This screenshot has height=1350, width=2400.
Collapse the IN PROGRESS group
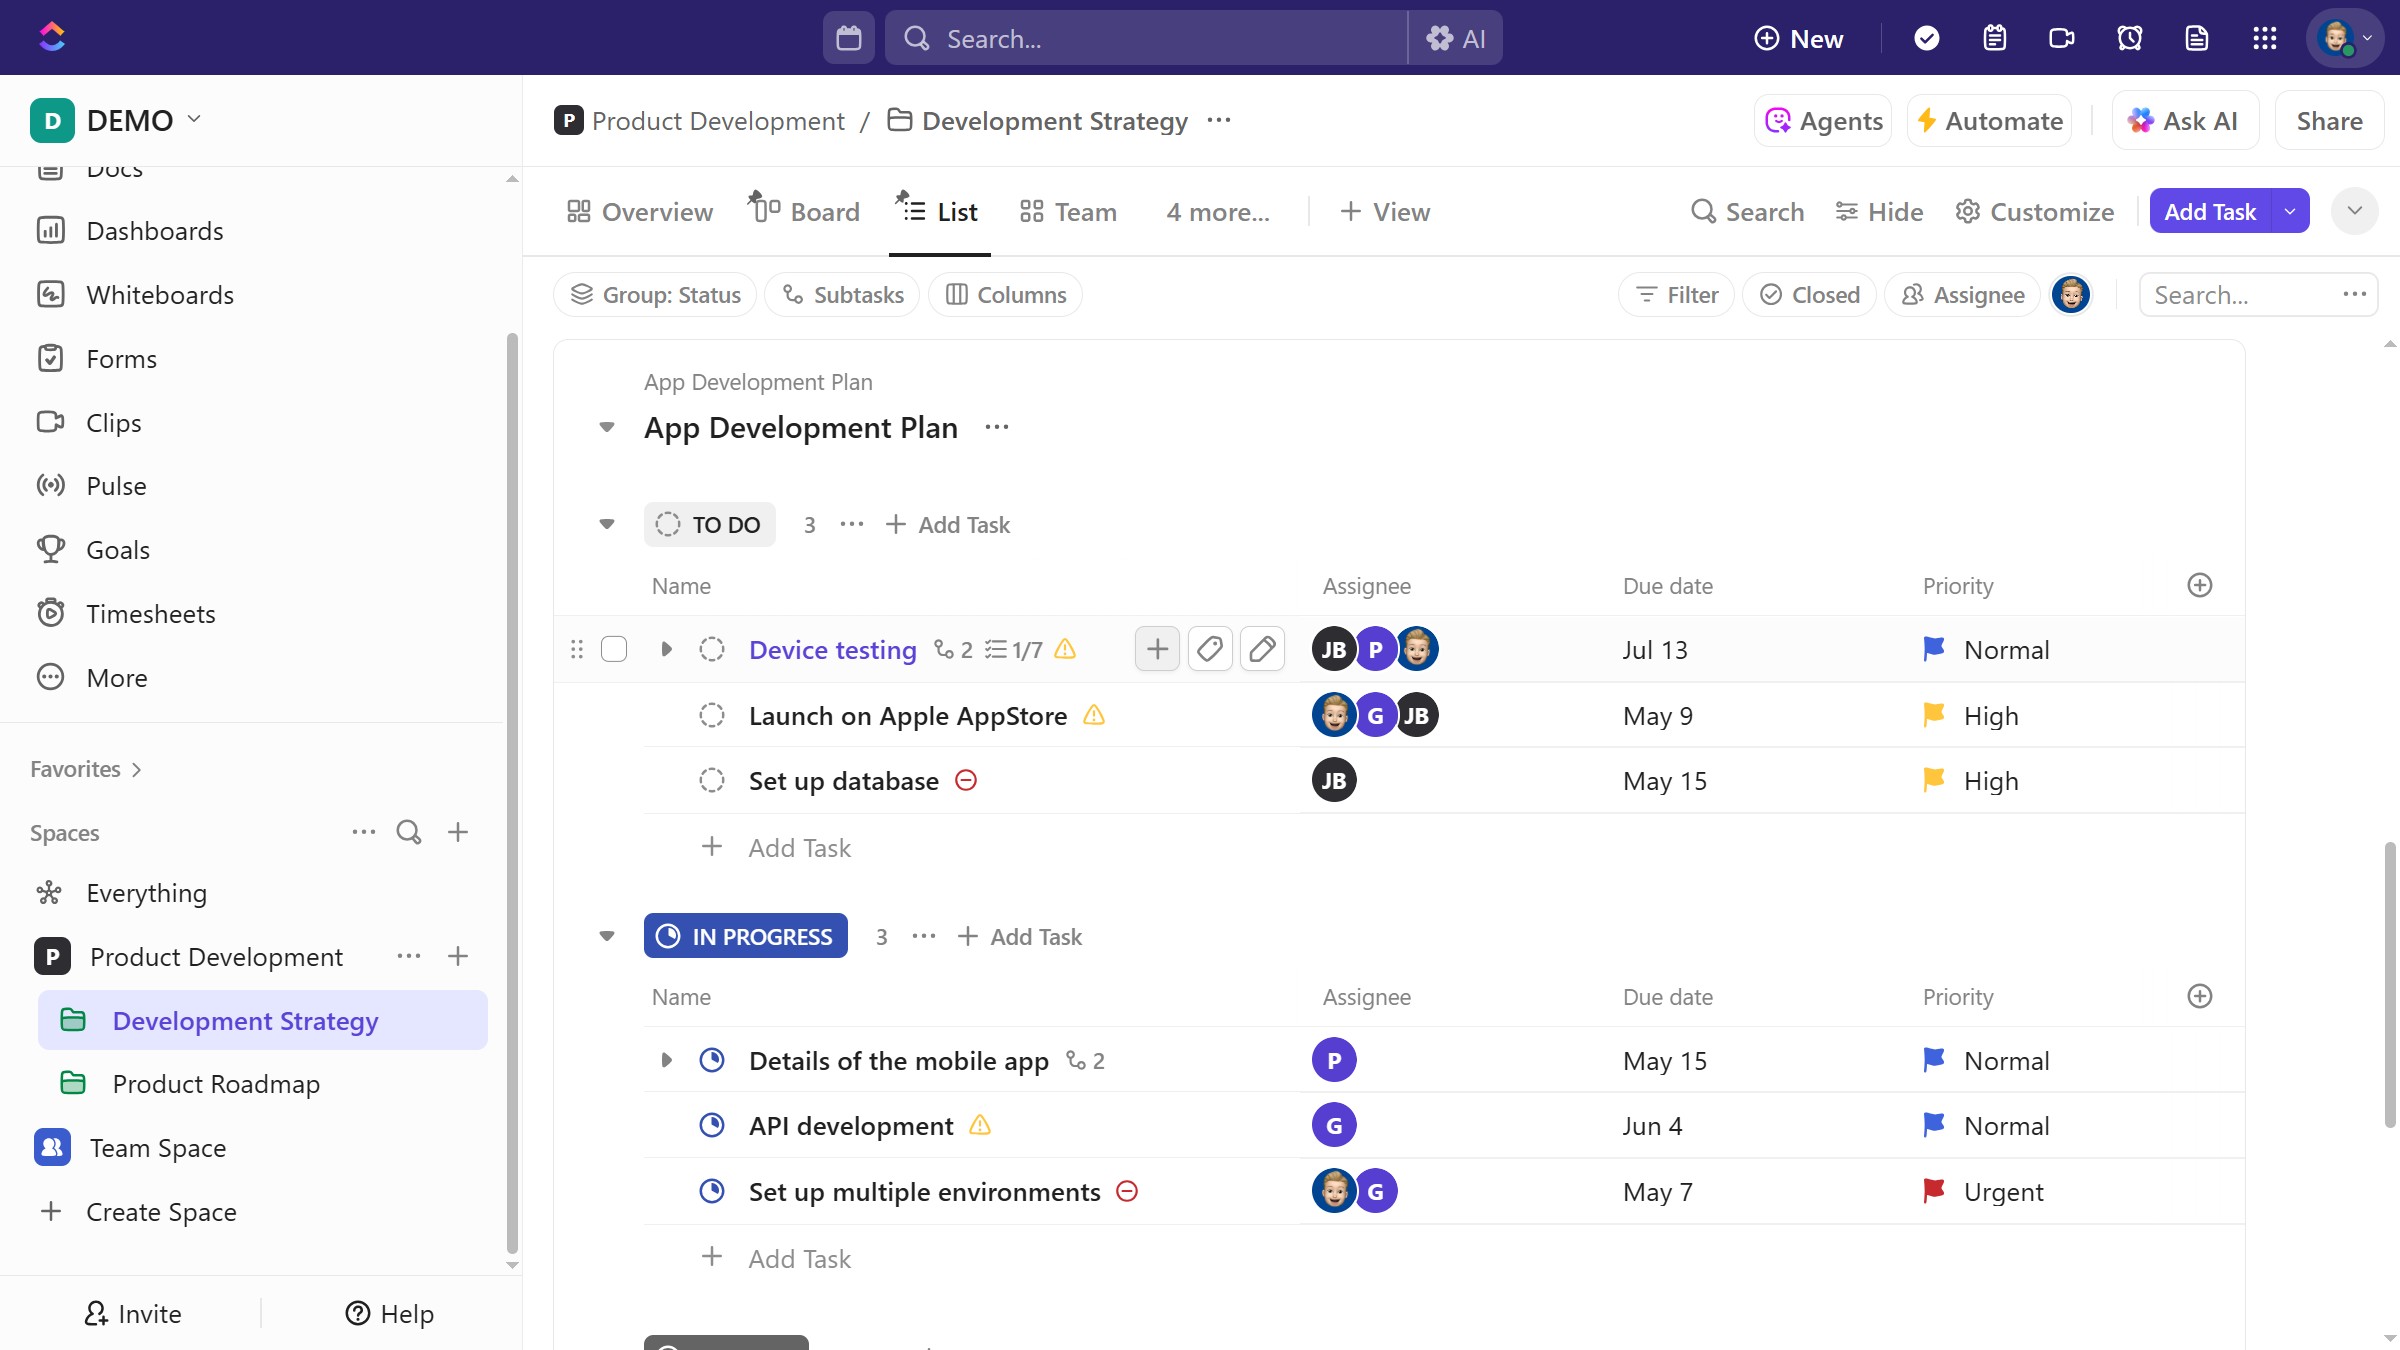pyautogui.click(x=606, y=936)
